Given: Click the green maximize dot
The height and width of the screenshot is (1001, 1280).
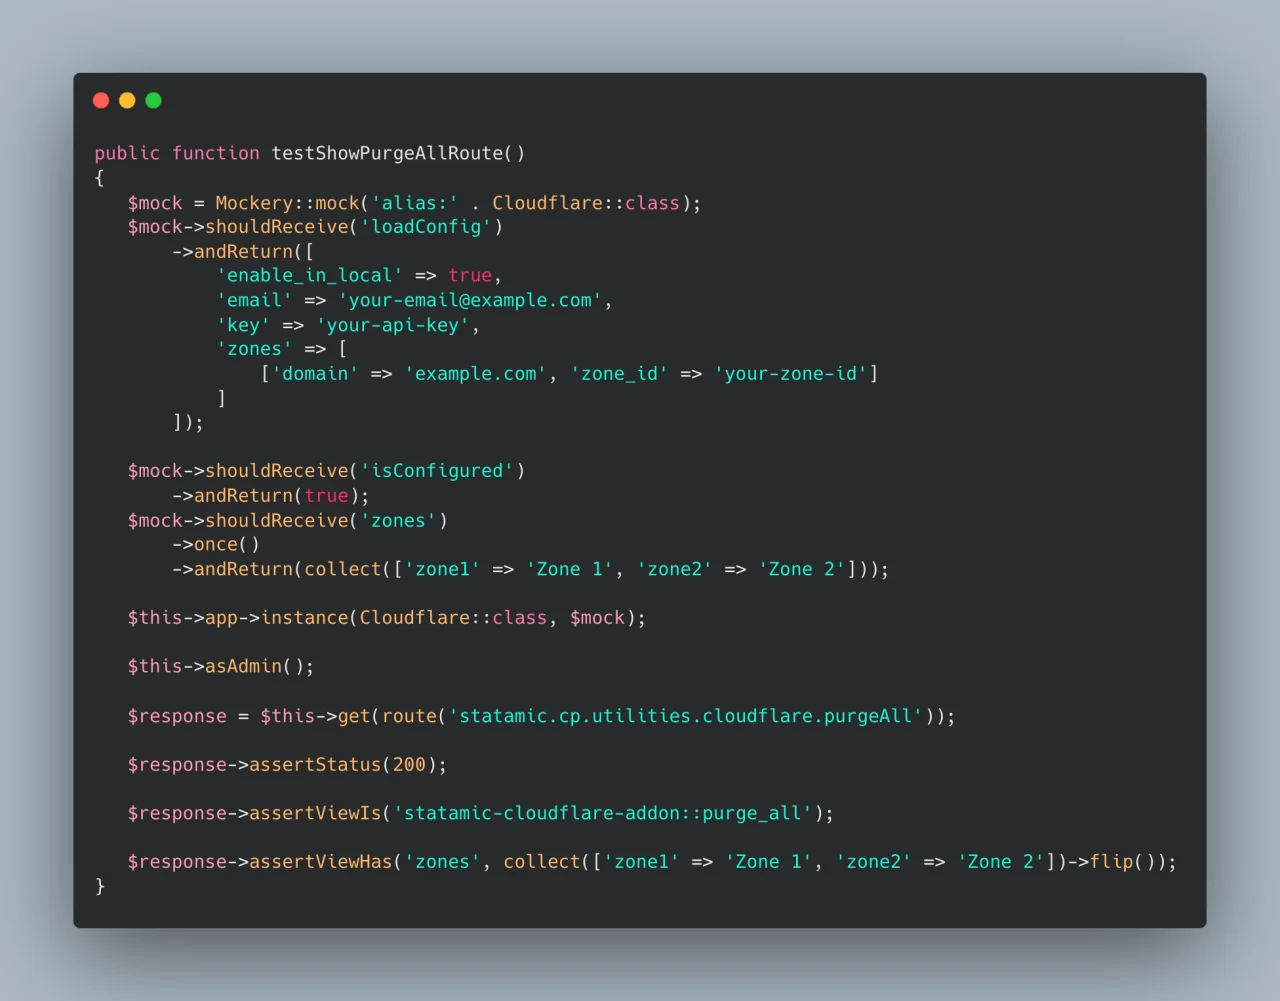Looking at the screenshot, I should [153, 100].
